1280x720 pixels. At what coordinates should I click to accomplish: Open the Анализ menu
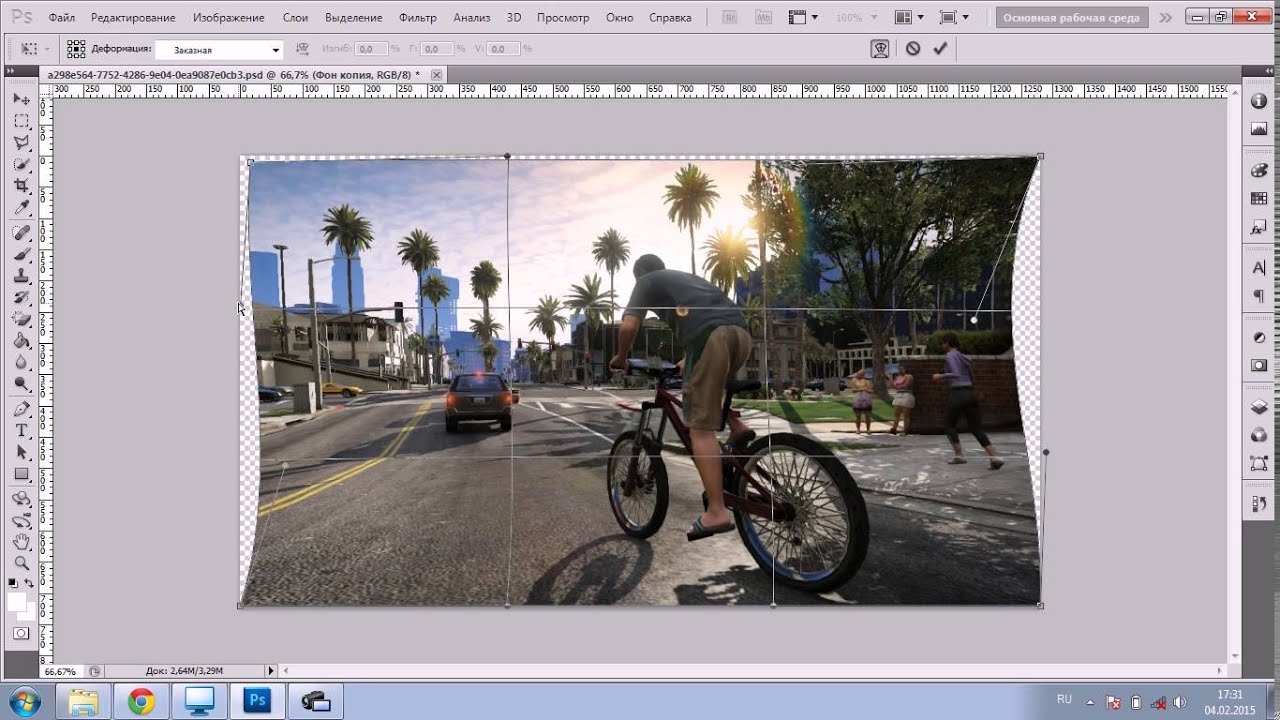click(x=472, y=18)
